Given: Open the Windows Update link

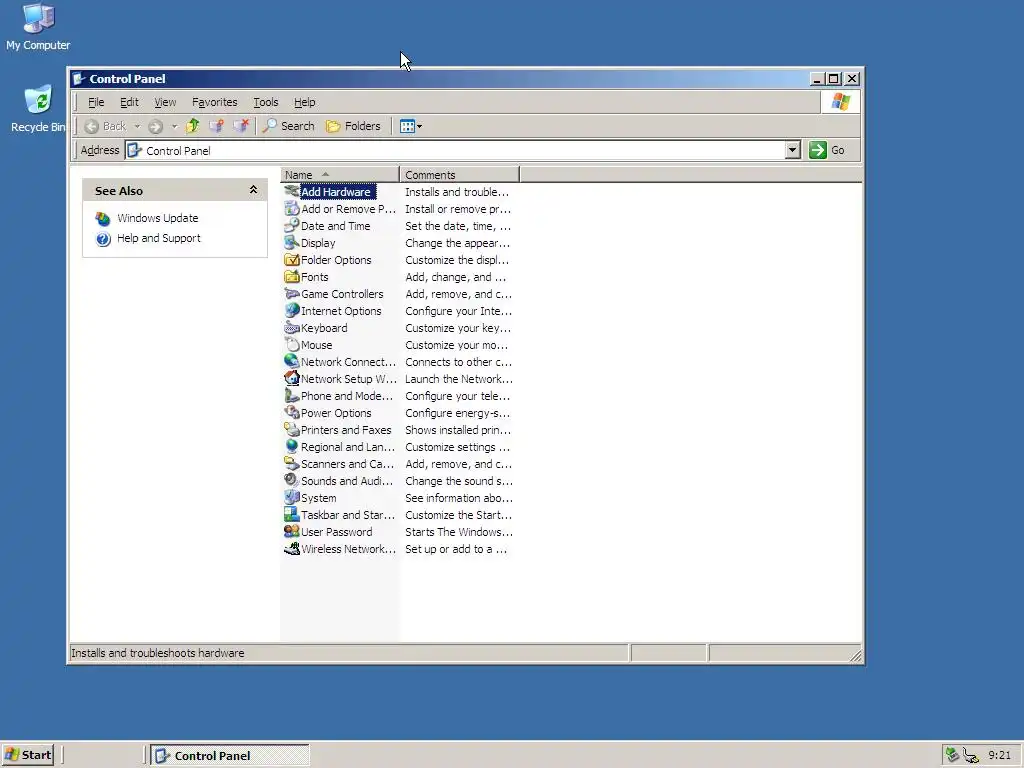Looking at the screenshot, I should point(157,218).
